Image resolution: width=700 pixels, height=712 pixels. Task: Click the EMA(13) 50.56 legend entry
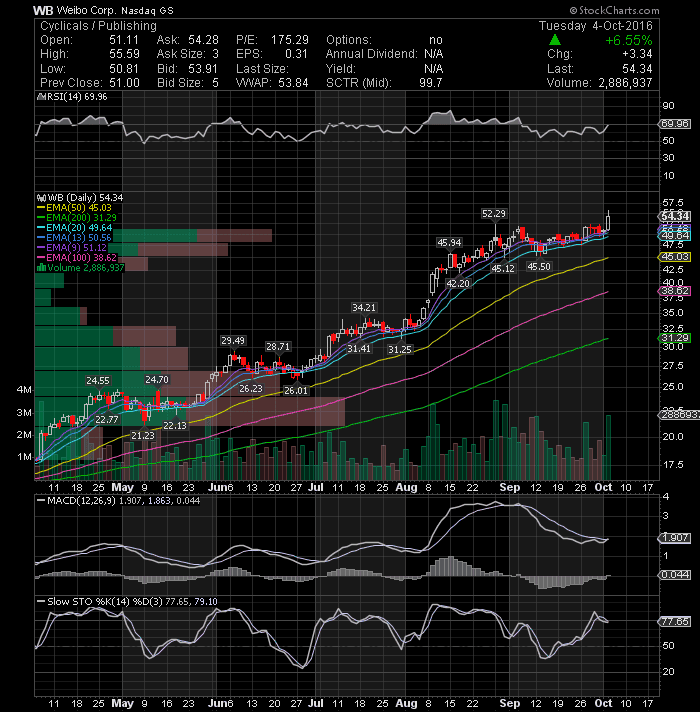coord(74,237)
